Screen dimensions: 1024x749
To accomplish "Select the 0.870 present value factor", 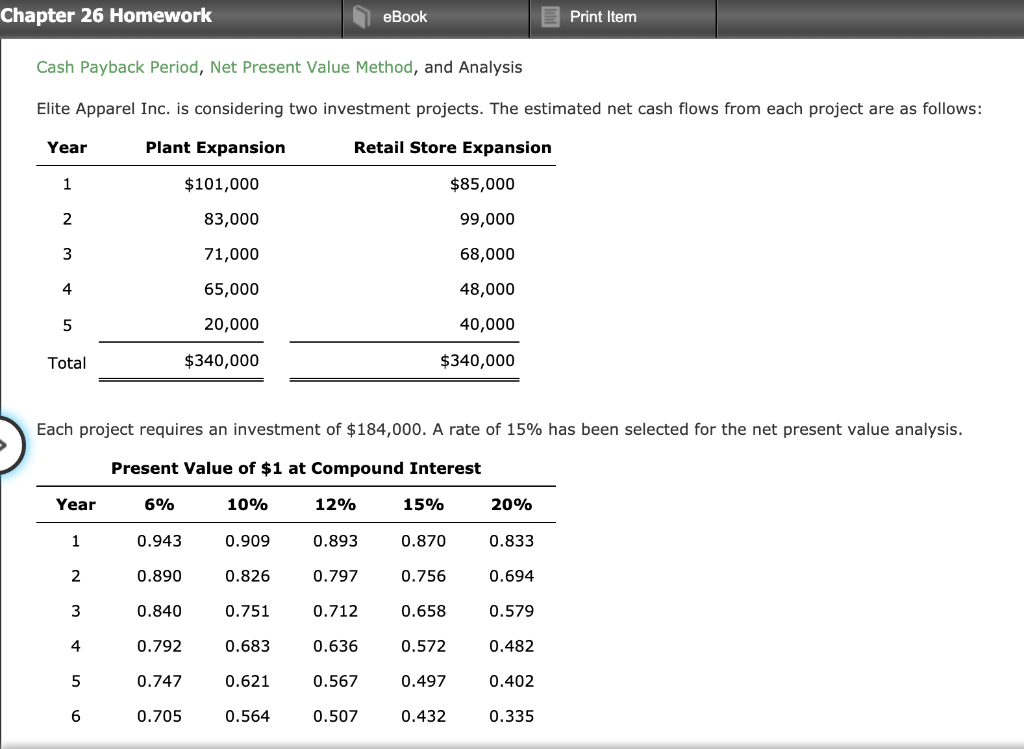I will [424, 540].
